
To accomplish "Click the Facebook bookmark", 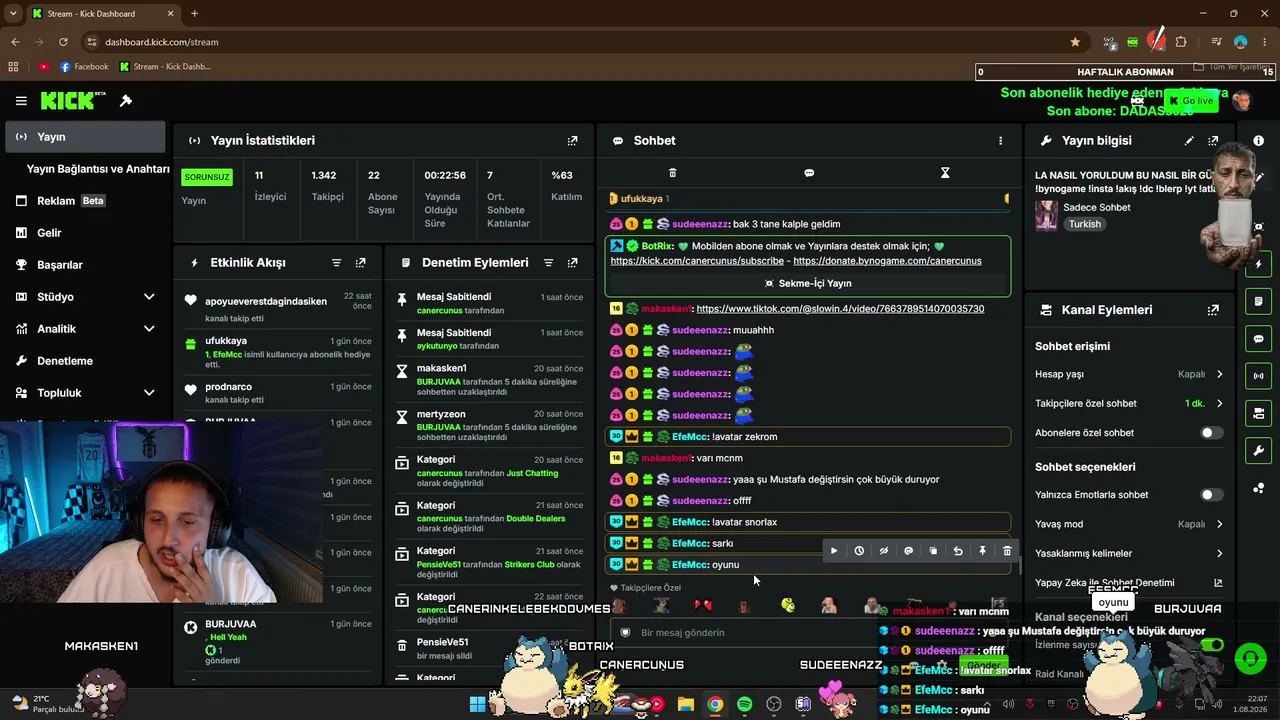I will tap(84, 67).
